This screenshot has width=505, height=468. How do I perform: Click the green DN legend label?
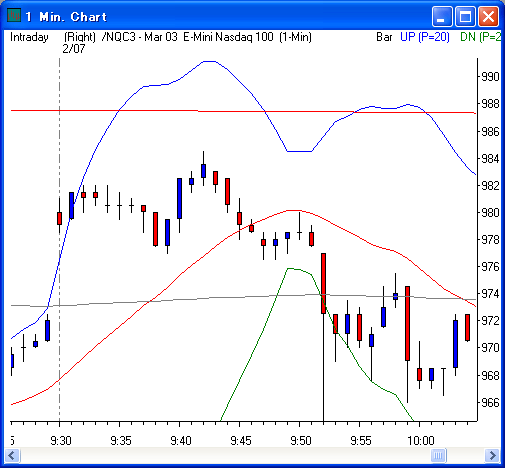pyautogui.click(x=480, y=37)
